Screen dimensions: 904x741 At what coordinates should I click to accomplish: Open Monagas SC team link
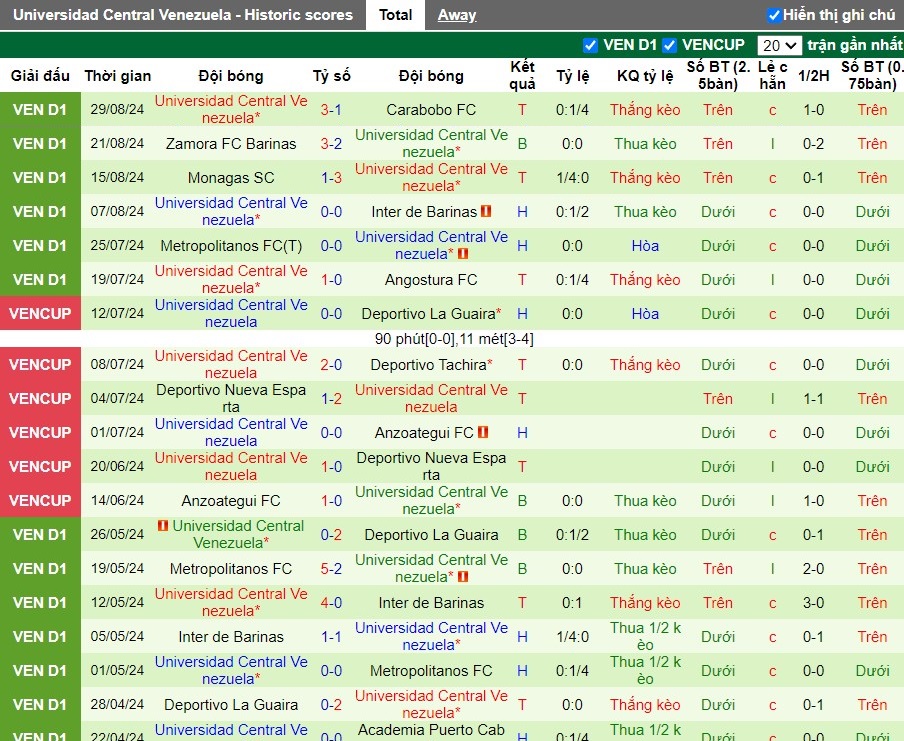point(231,178)
